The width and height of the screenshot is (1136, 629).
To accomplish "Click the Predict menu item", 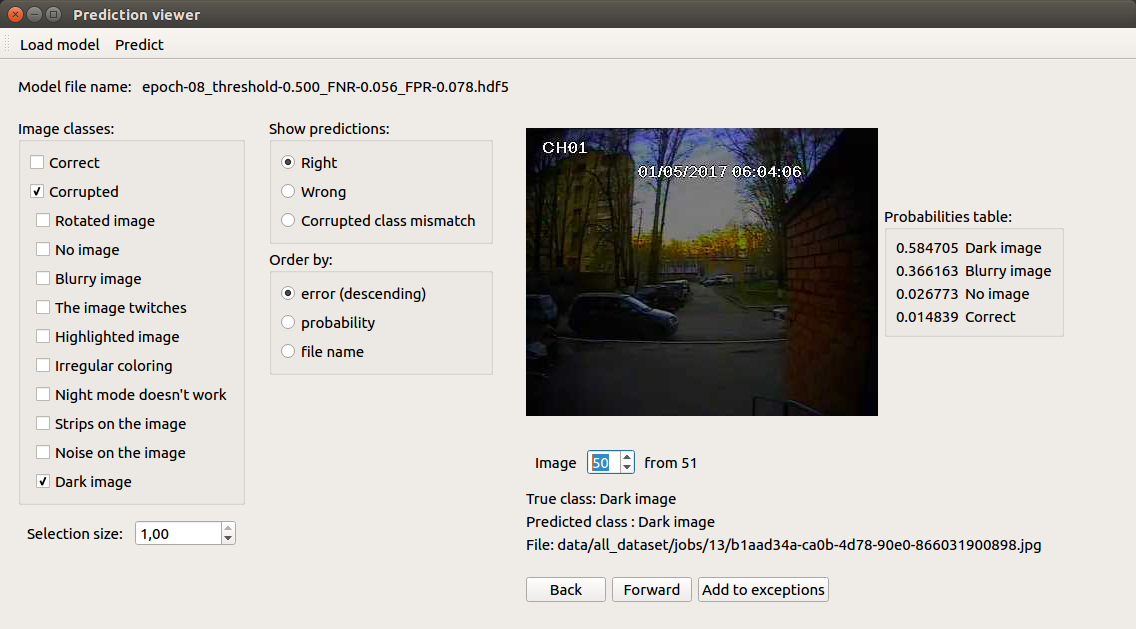I will (139, 45).
